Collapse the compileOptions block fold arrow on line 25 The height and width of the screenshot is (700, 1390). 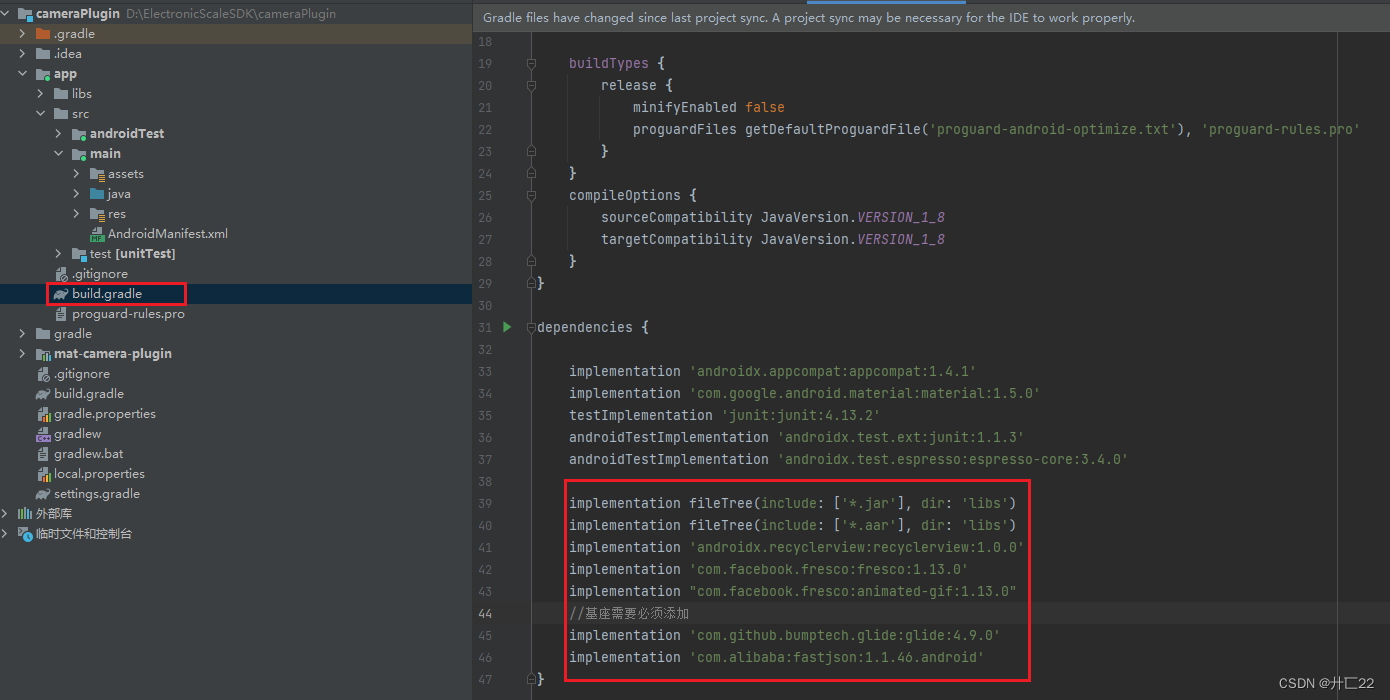(x=531, y=195)
